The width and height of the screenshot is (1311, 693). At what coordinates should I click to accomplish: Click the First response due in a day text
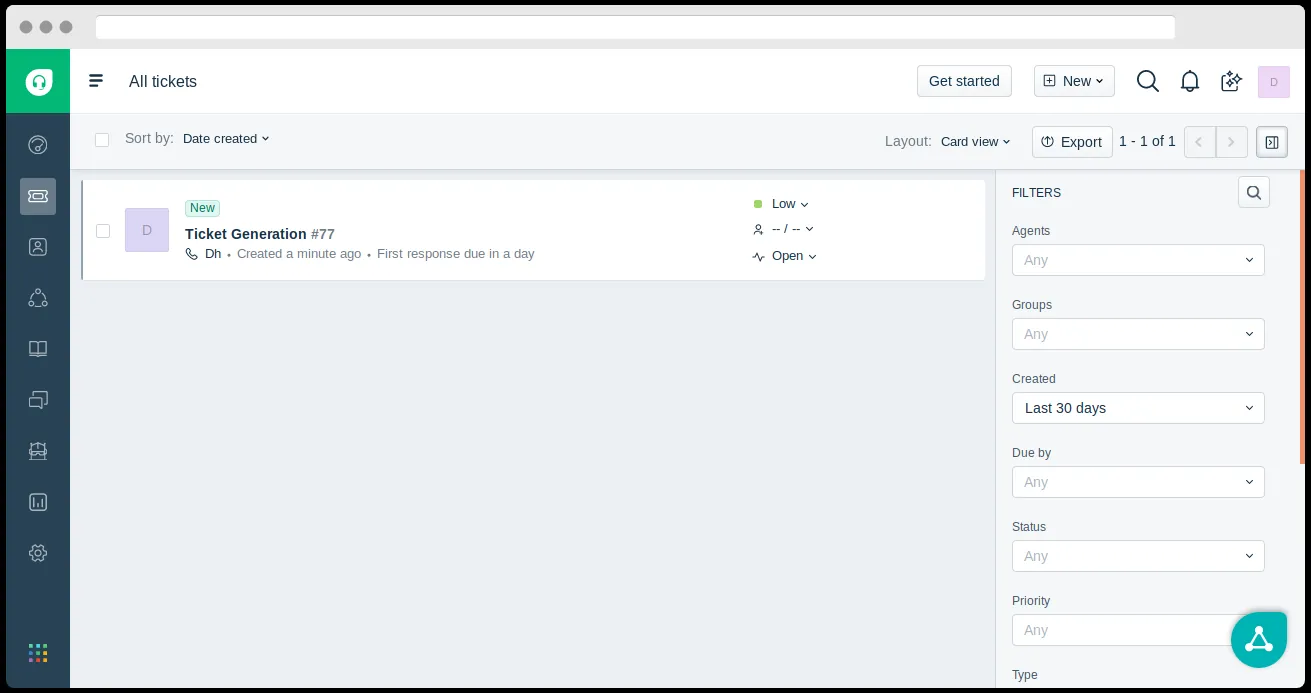tap(456, 254)
